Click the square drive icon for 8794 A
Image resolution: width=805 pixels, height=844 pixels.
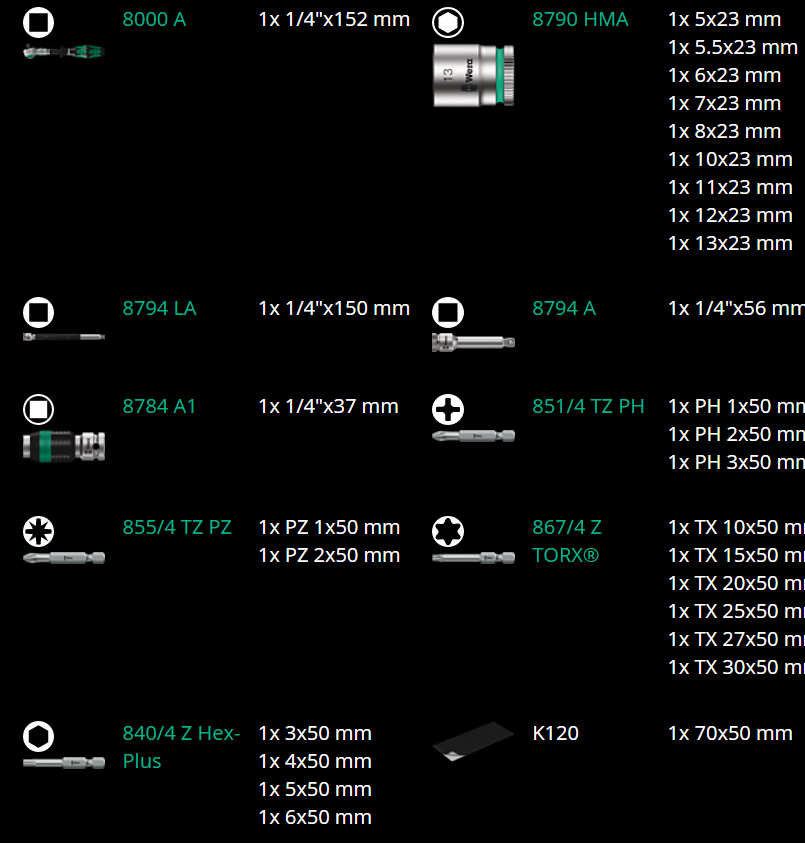[448, 312]
